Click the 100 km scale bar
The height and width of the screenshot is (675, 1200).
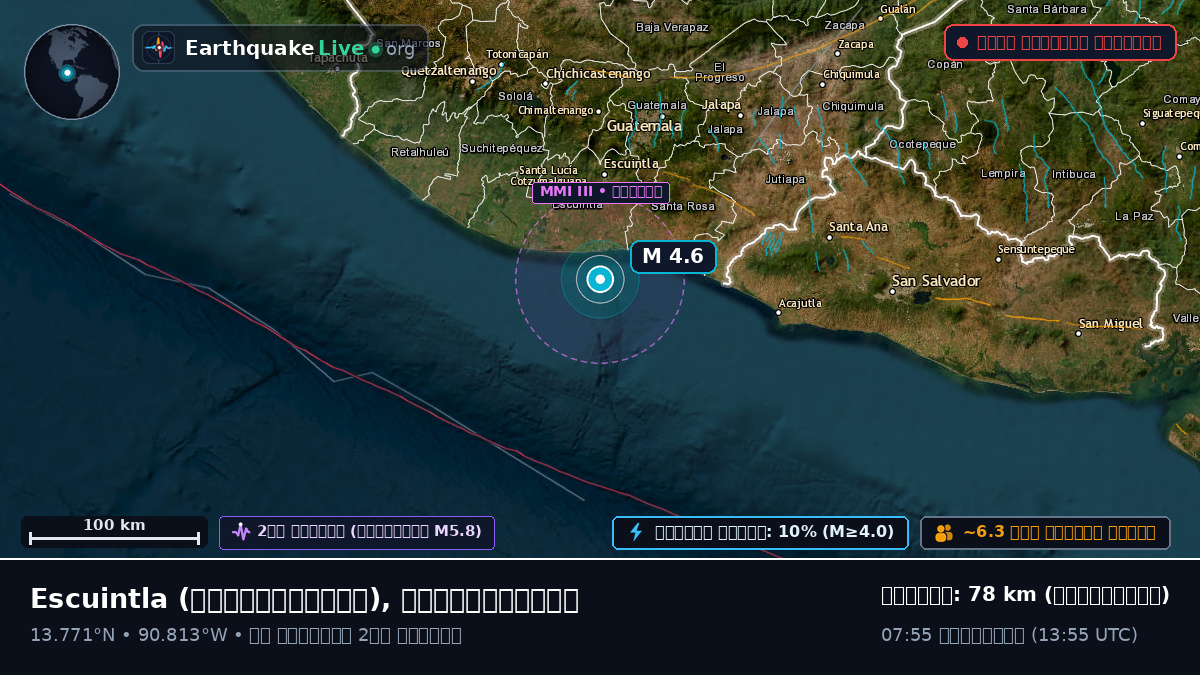(114, 532)
